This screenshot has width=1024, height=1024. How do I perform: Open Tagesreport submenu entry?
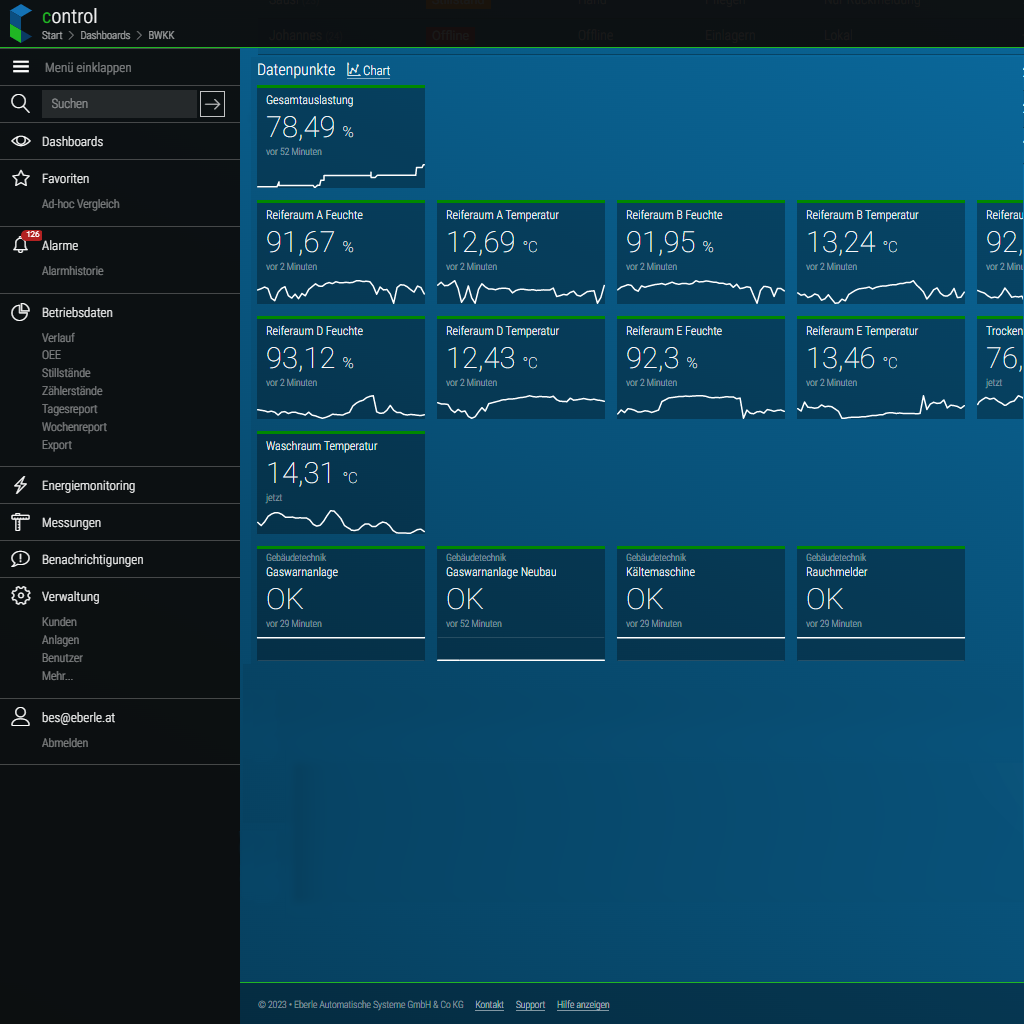click(x=69, y=409)
